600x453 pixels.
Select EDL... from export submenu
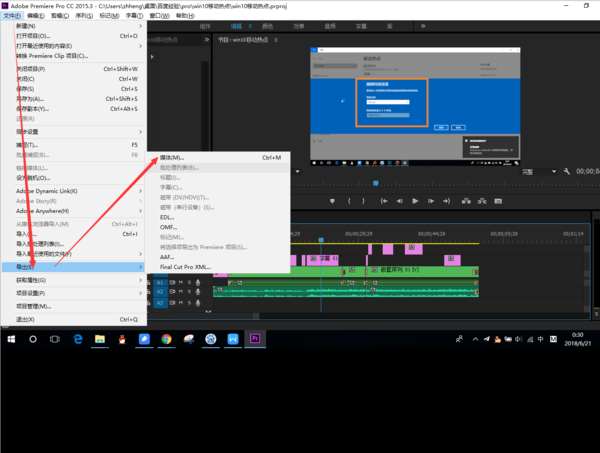coord(219,217)
